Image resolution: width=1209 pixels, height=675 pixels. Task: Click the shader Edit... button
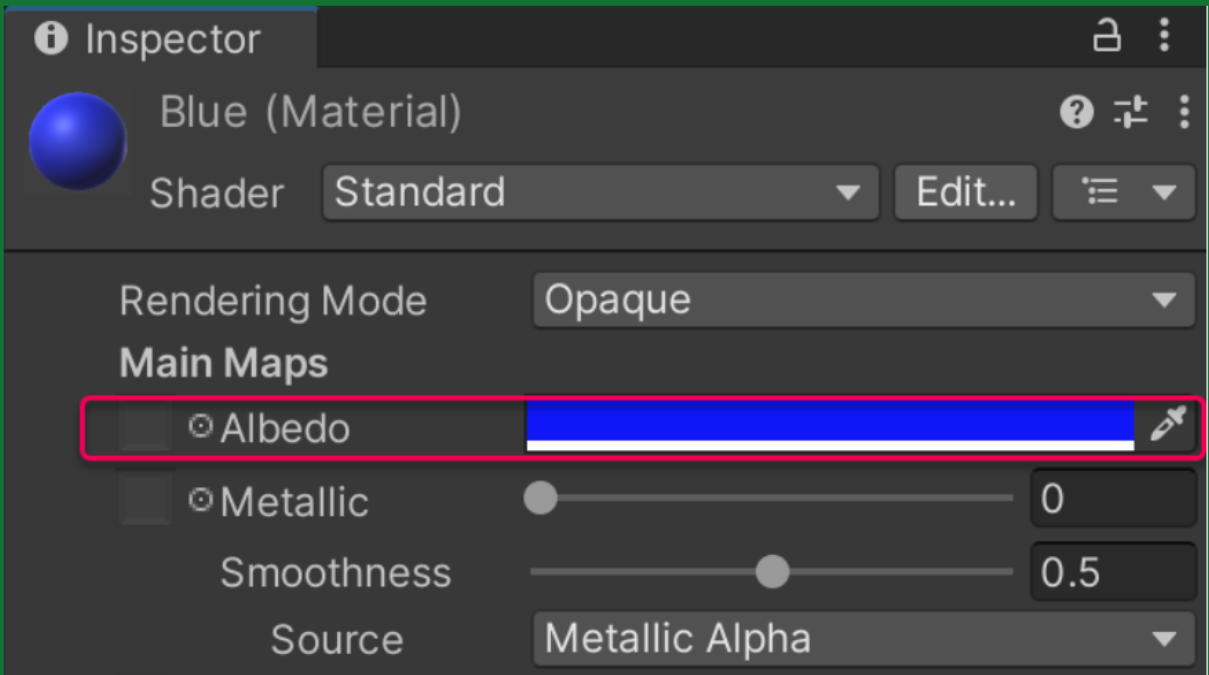tap(966, 192)
